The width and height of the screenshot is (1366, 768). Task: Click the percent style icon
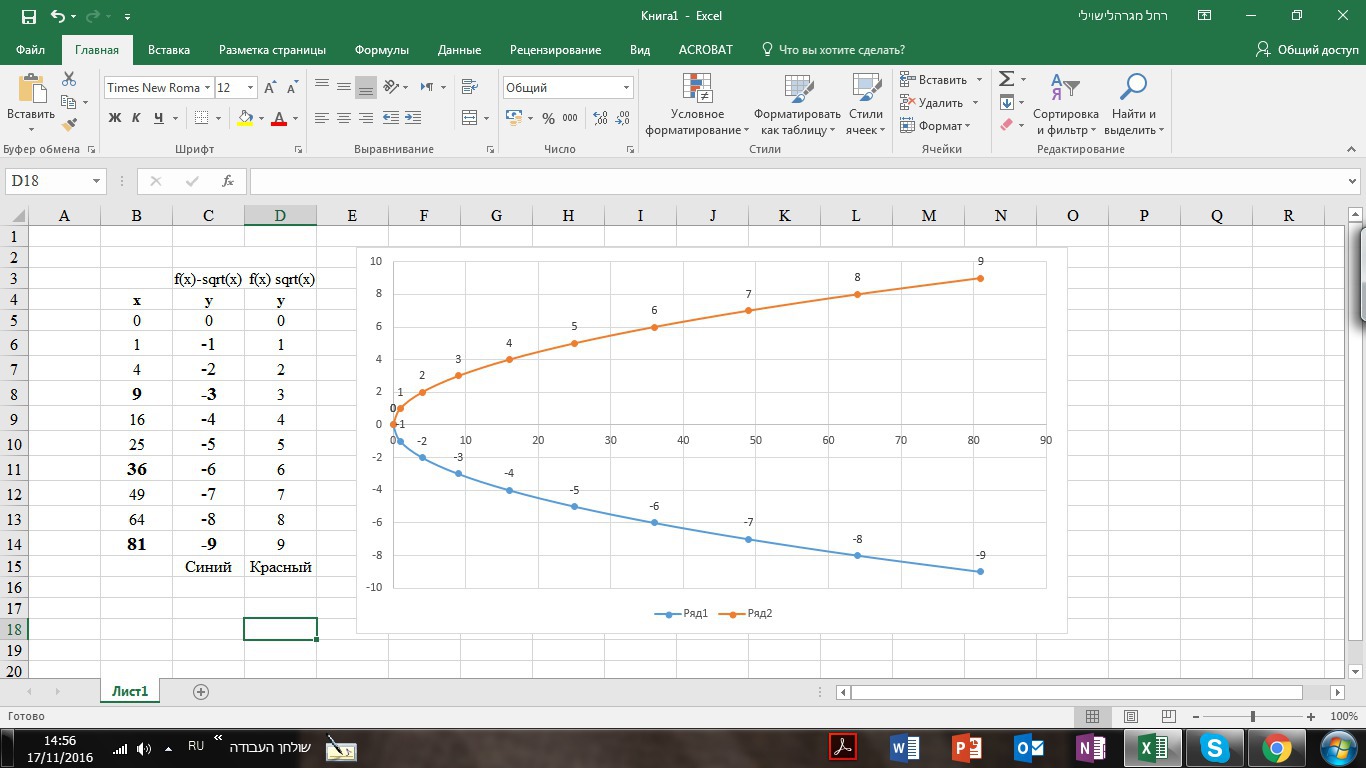[548, 118]
